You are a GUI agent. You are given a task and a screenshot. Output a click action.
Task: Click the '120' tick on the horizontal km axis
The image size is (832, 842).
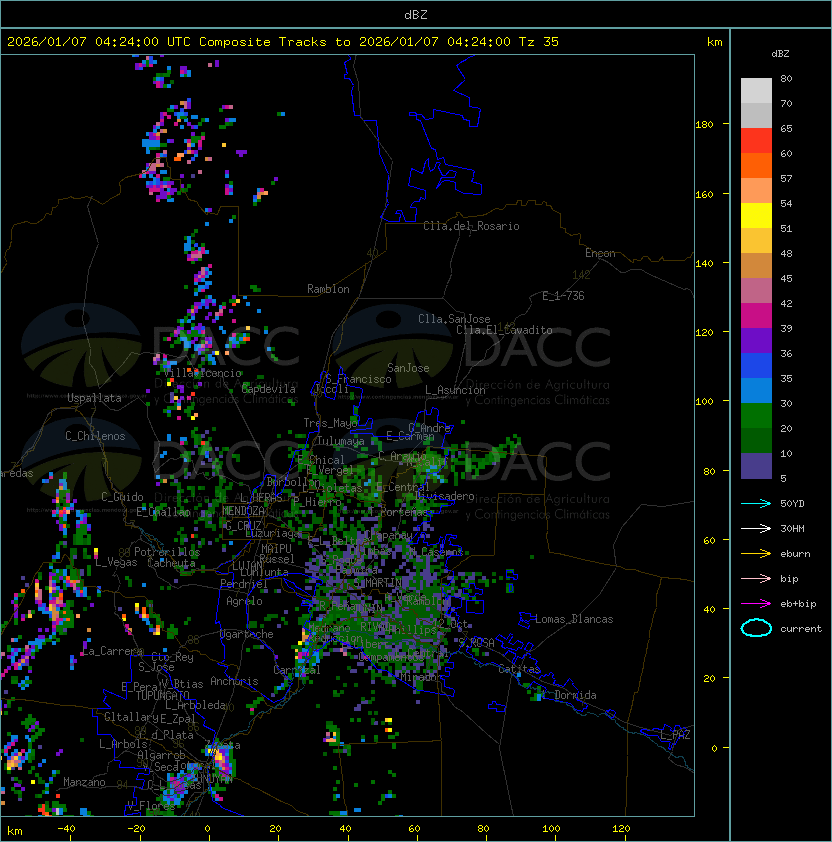click(621, 829)
